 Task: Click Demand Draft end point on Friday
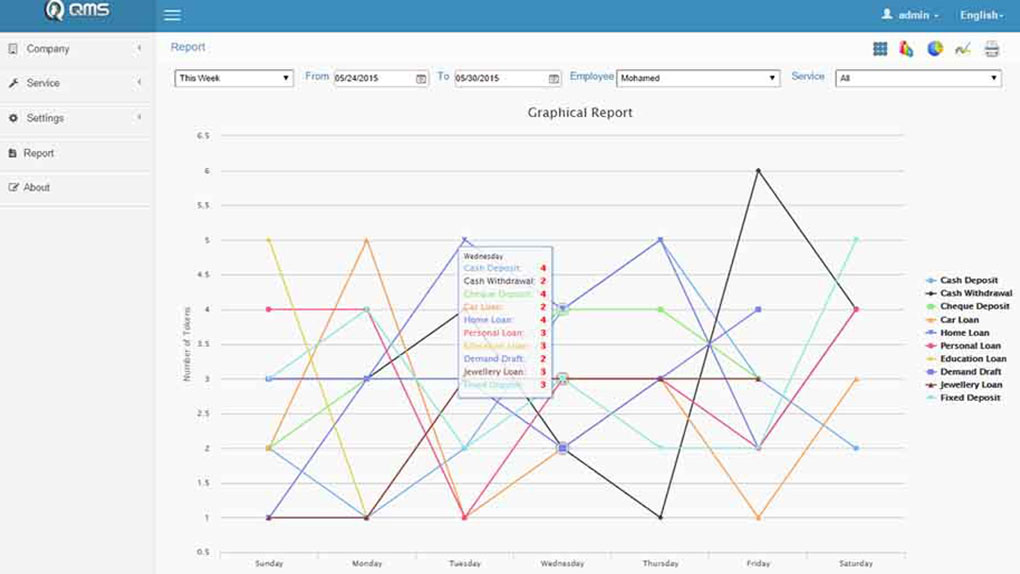coord(758,309)
